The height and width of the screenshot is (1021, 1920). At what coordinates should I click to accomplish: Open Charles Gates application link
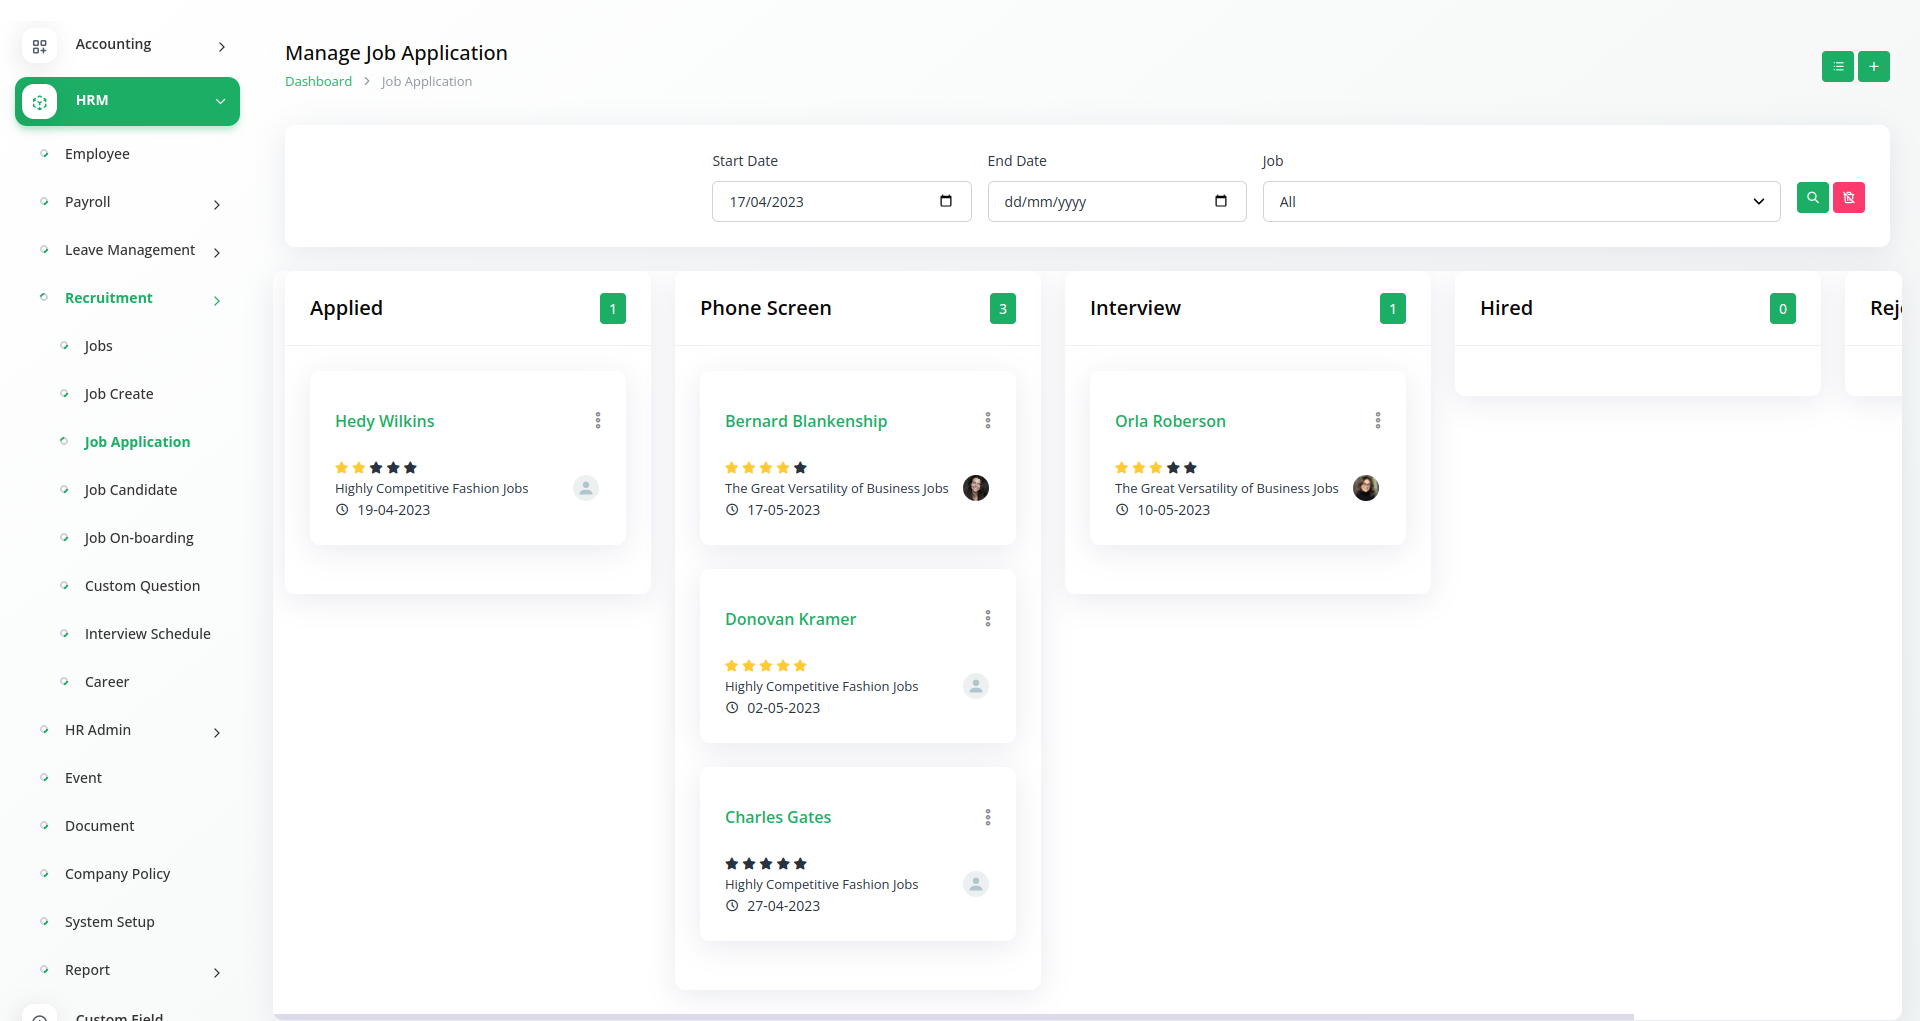(x=778, y=817)
